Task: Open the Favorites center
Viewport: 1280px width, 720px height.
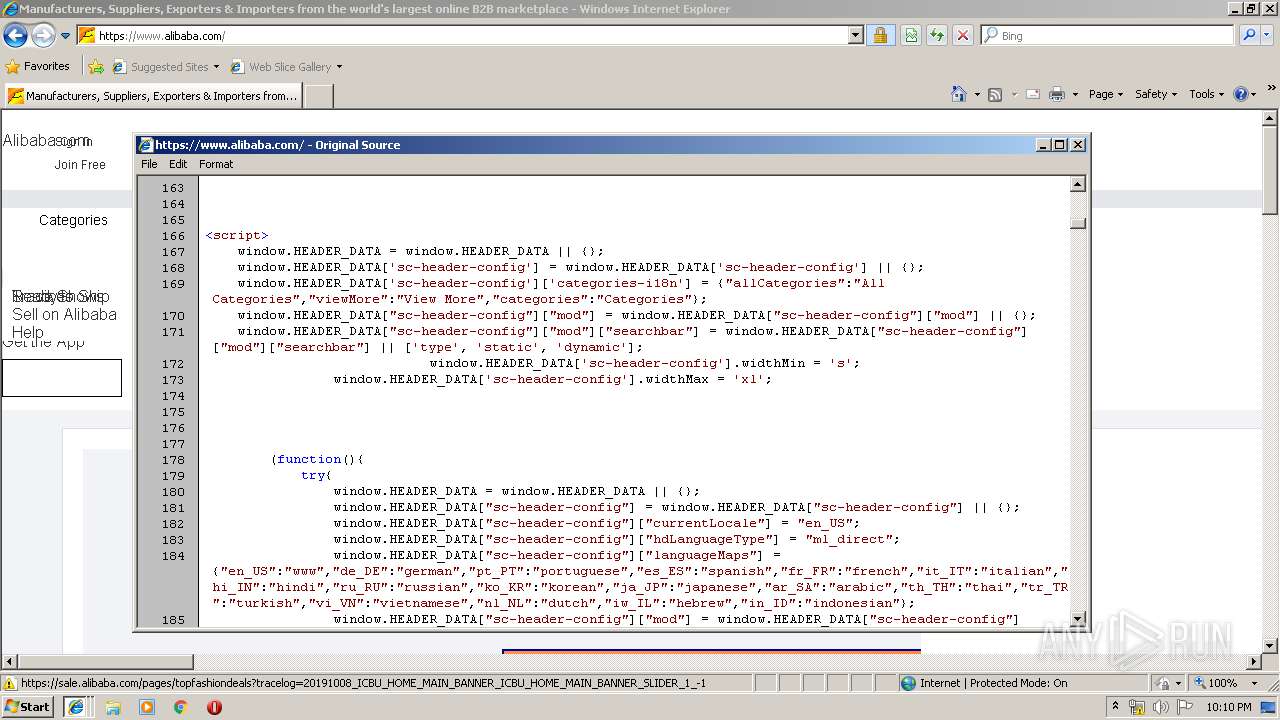Action: coord(38,67)
